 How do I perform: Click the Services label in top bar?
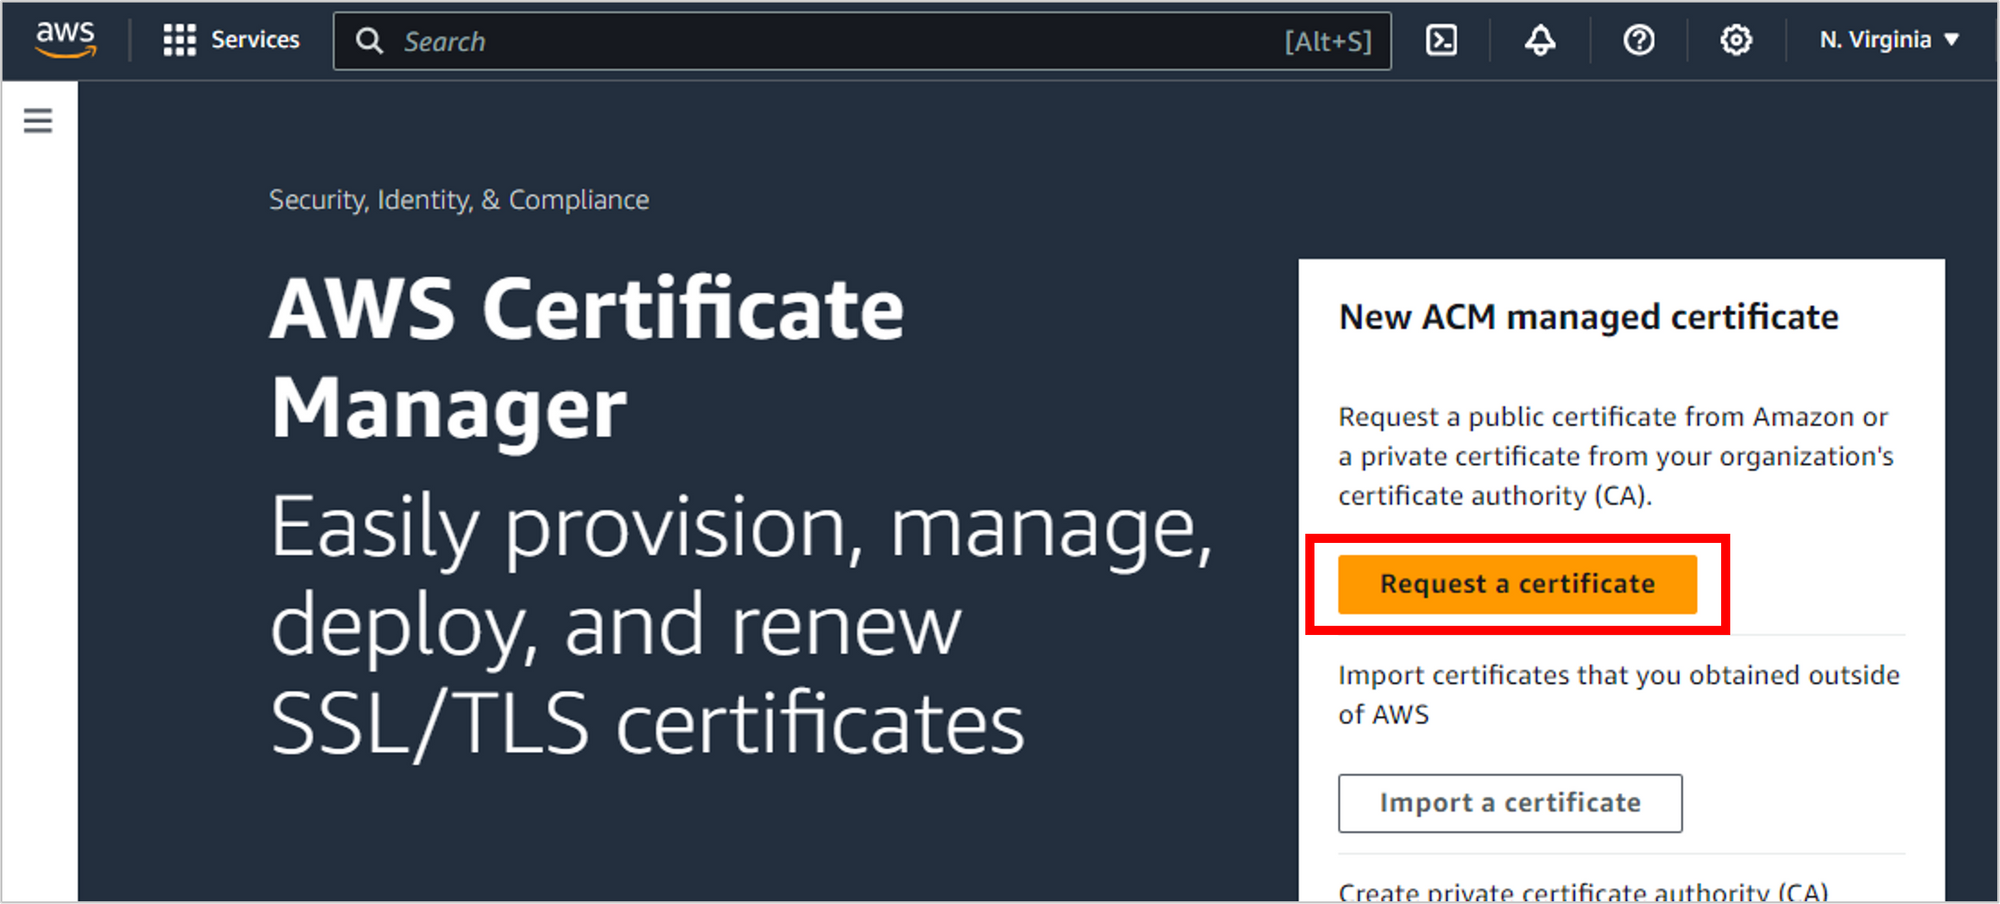255,40
